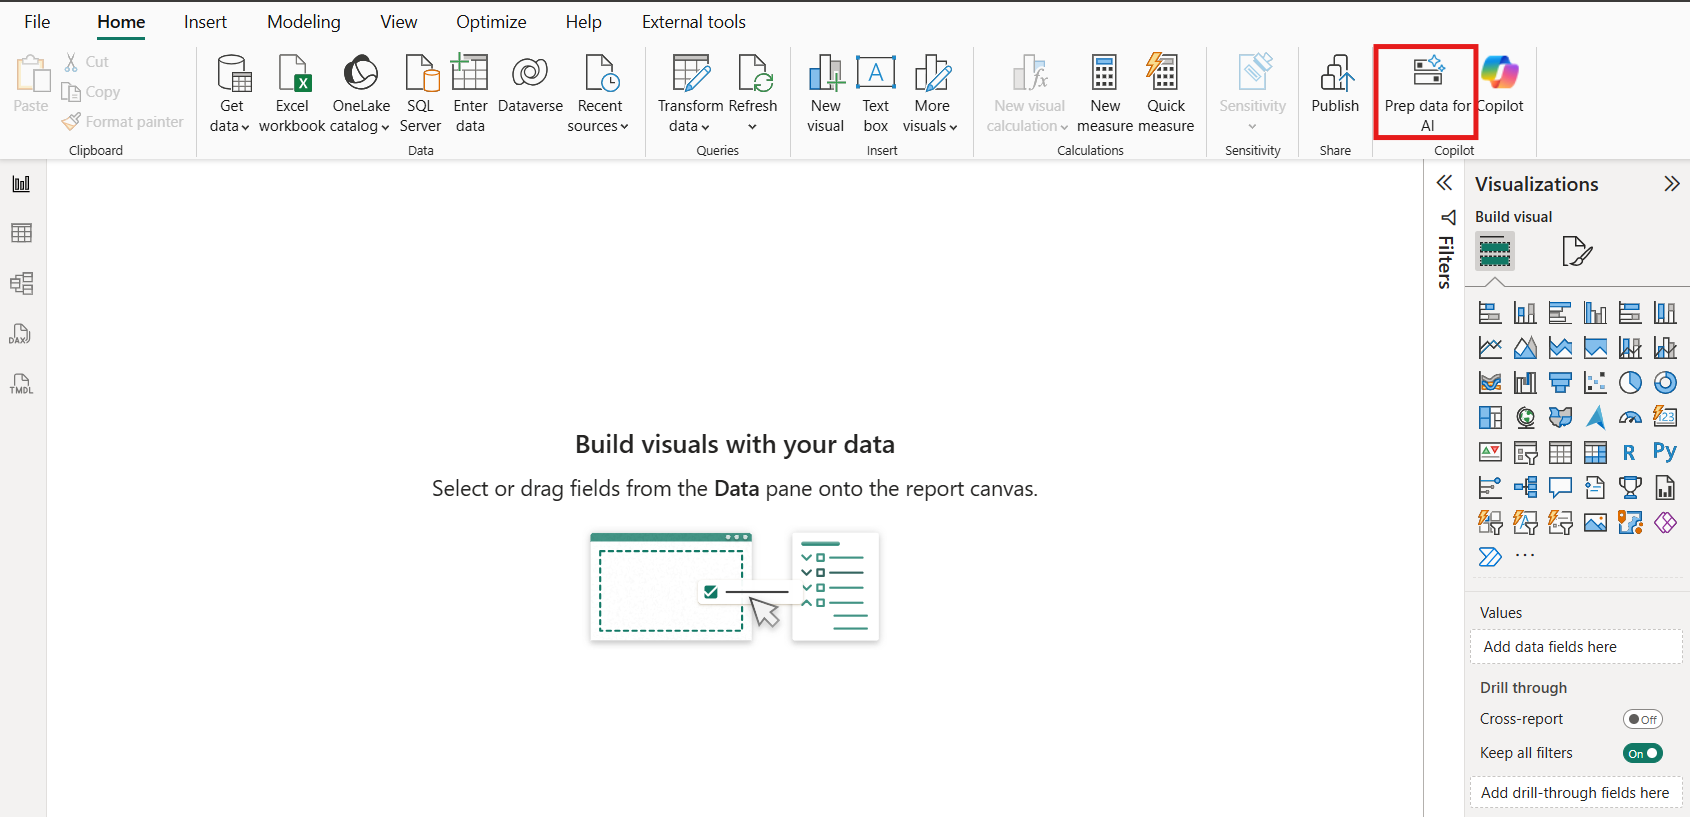
Task: Click the Prep data for AI button
Action: (1426, 92)
